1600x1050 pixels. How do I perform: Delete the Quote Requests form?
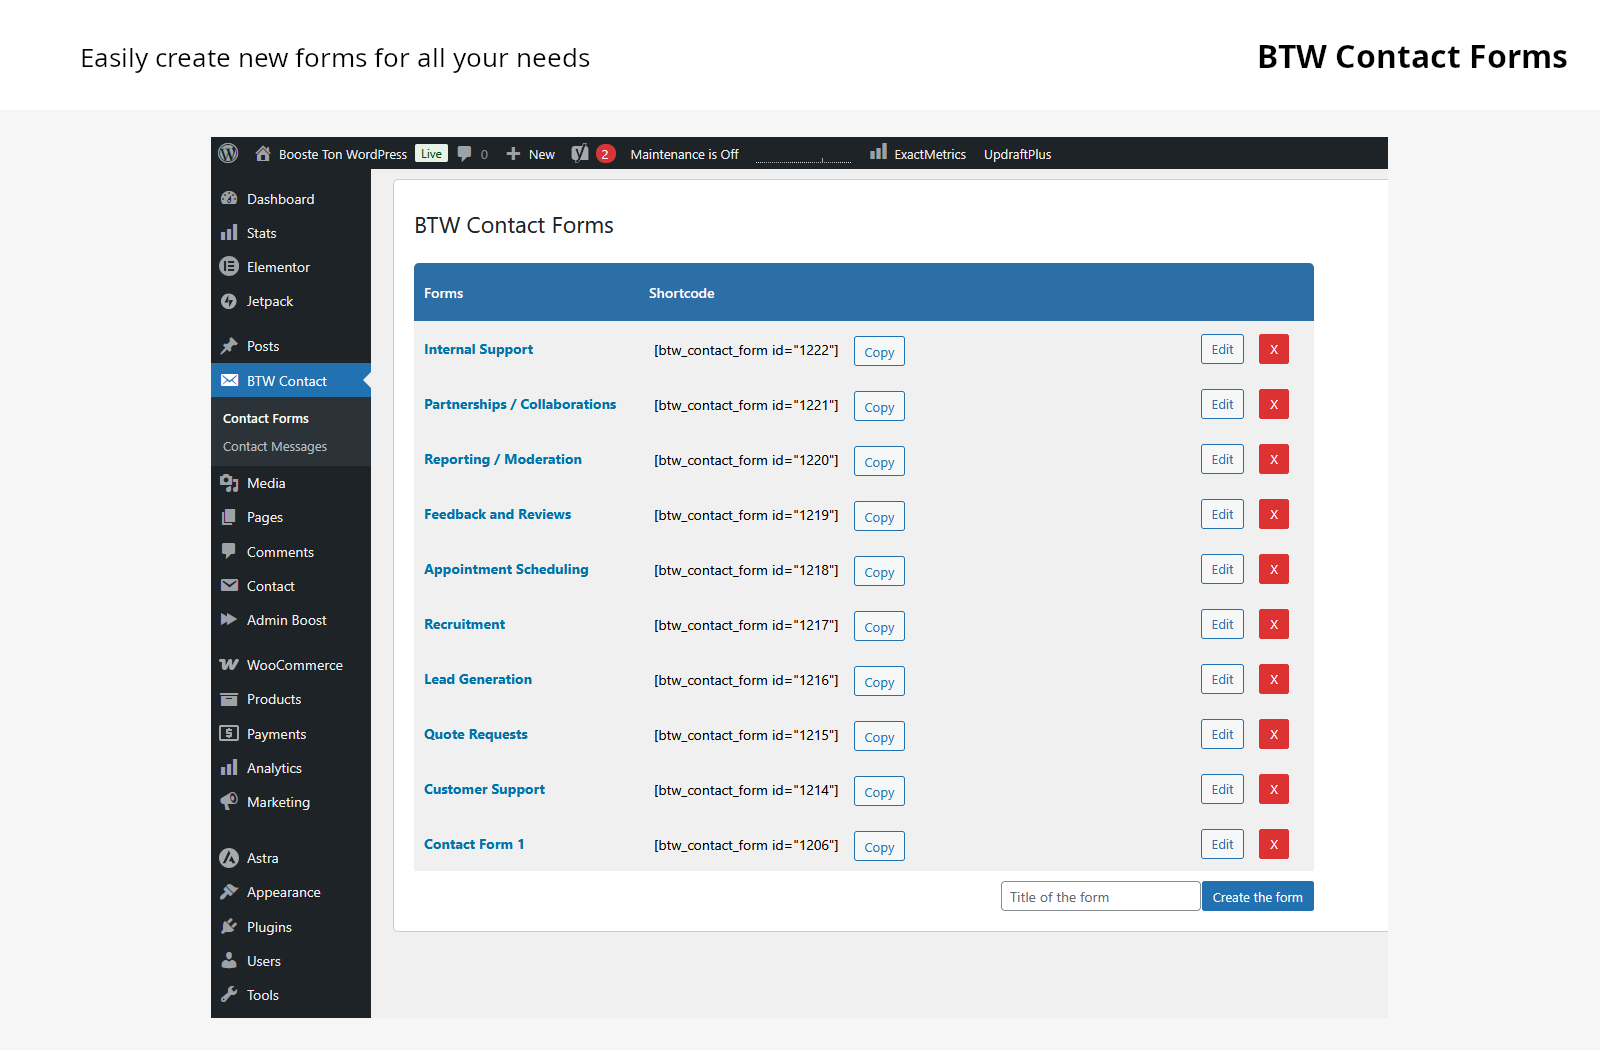1274,734
